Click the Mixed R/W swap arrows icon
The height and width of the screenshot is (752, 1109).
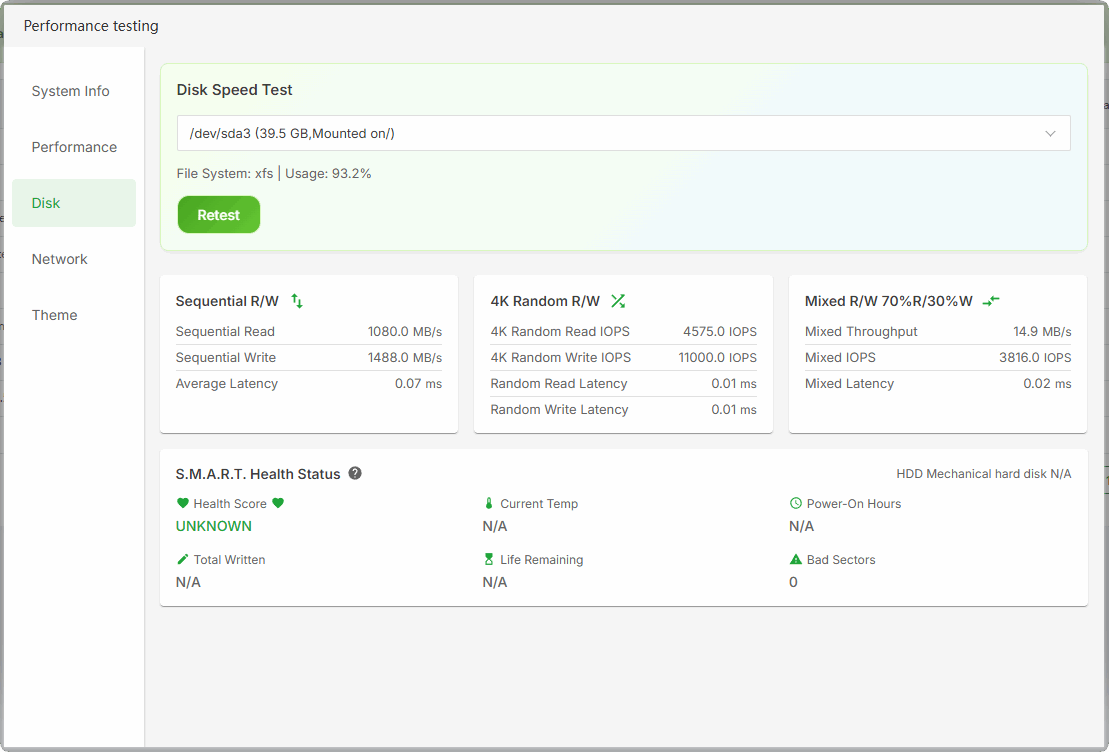point(991,300)
